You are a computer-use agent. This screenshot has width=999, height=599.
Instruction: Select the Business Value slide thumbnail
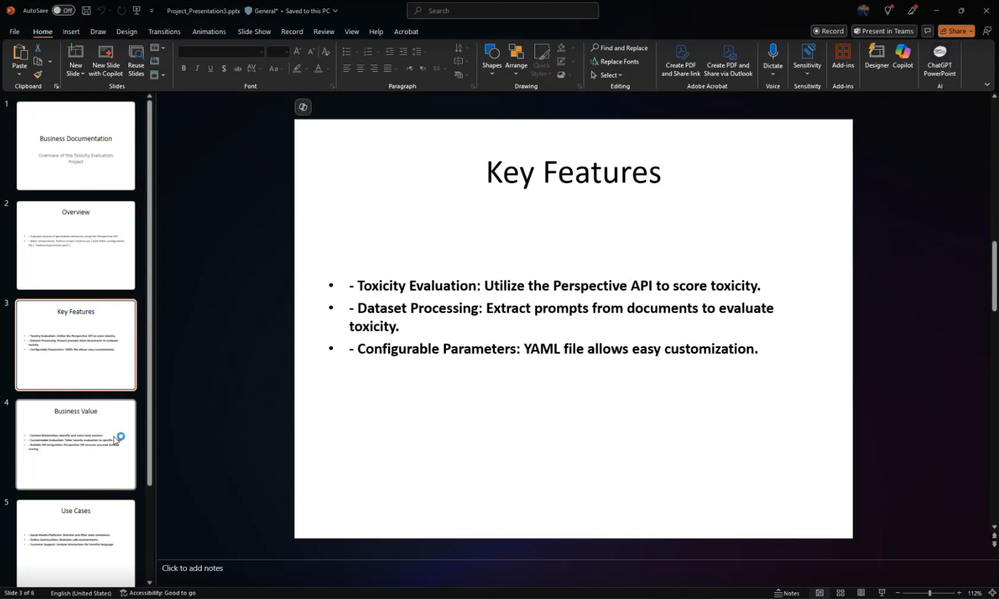tap(76, 444)
